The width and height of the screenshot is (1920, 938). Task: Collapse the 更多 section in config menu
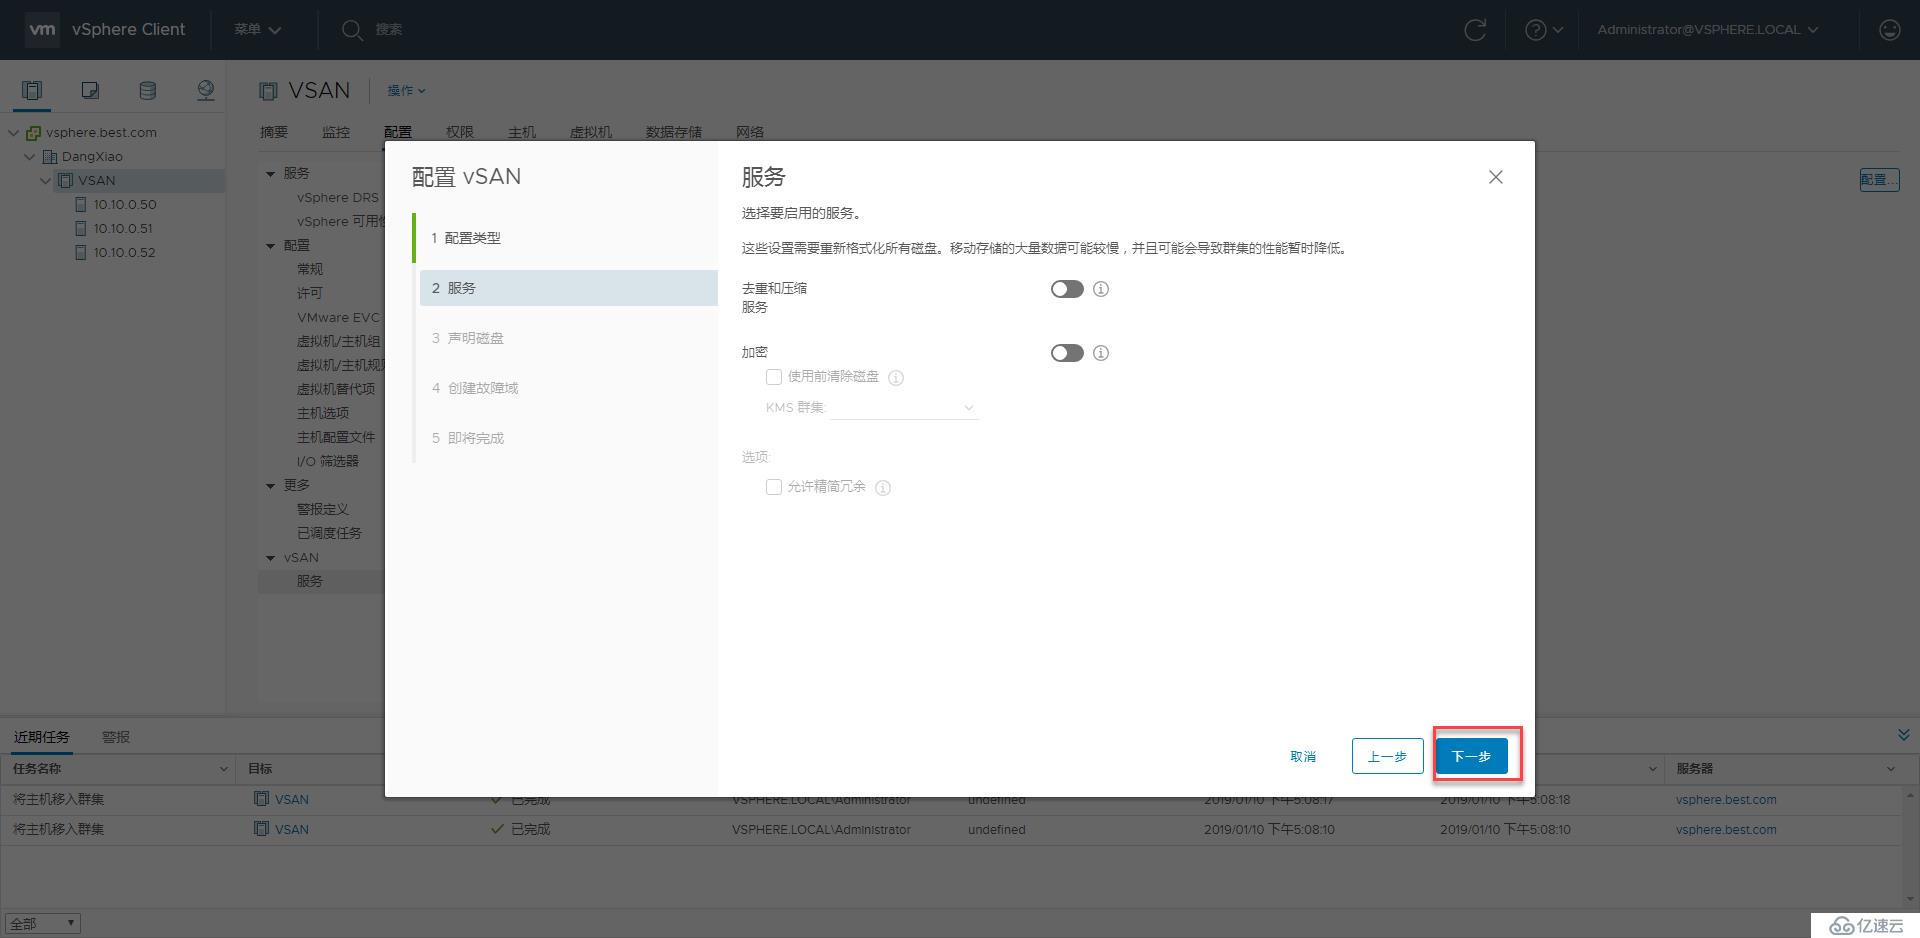270,486
